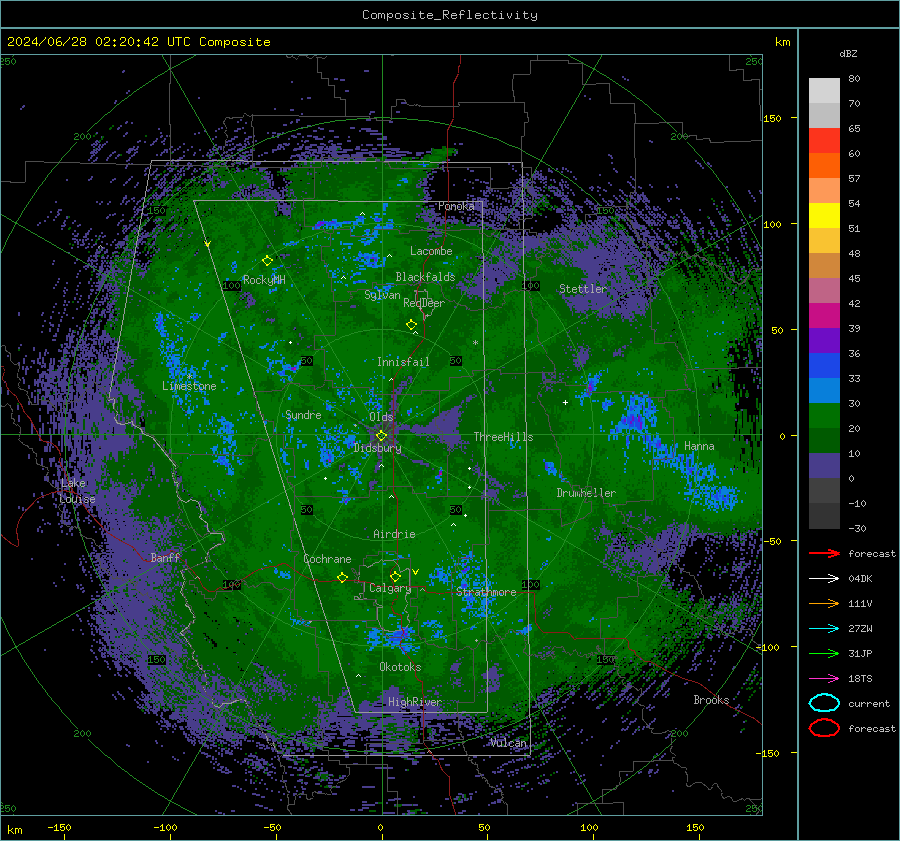Image resolution: width=900 pixels, height=841 pixels.
Task: Click the yellow 54 dBZ swatch
Action: (x=824, y=215)
